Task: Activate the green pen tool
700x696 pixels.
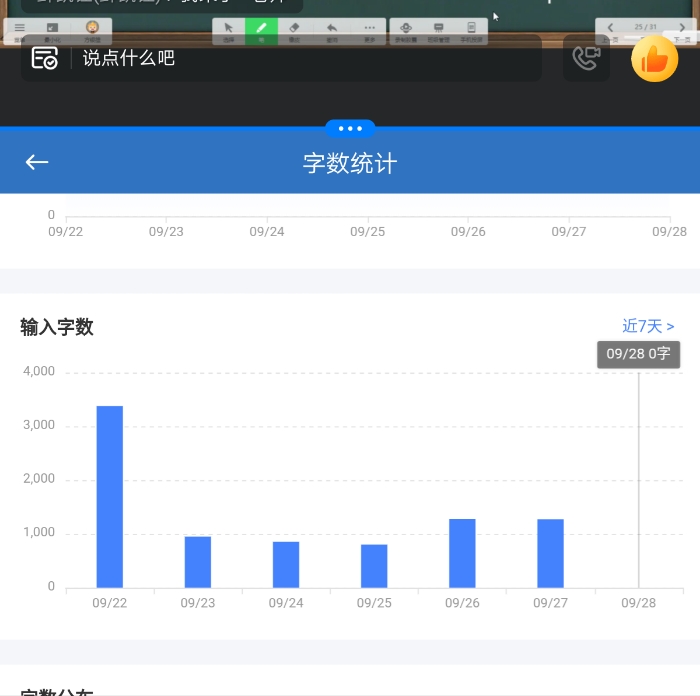Action: (x=261, y=30)
